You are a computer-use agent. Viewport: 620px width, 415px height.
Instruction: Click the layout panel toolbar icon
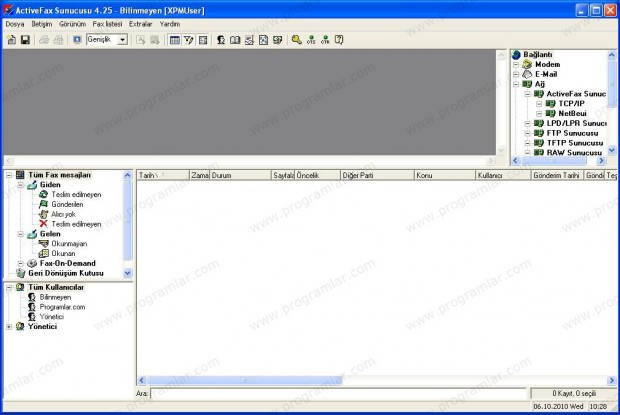click(x=203, y=40)
